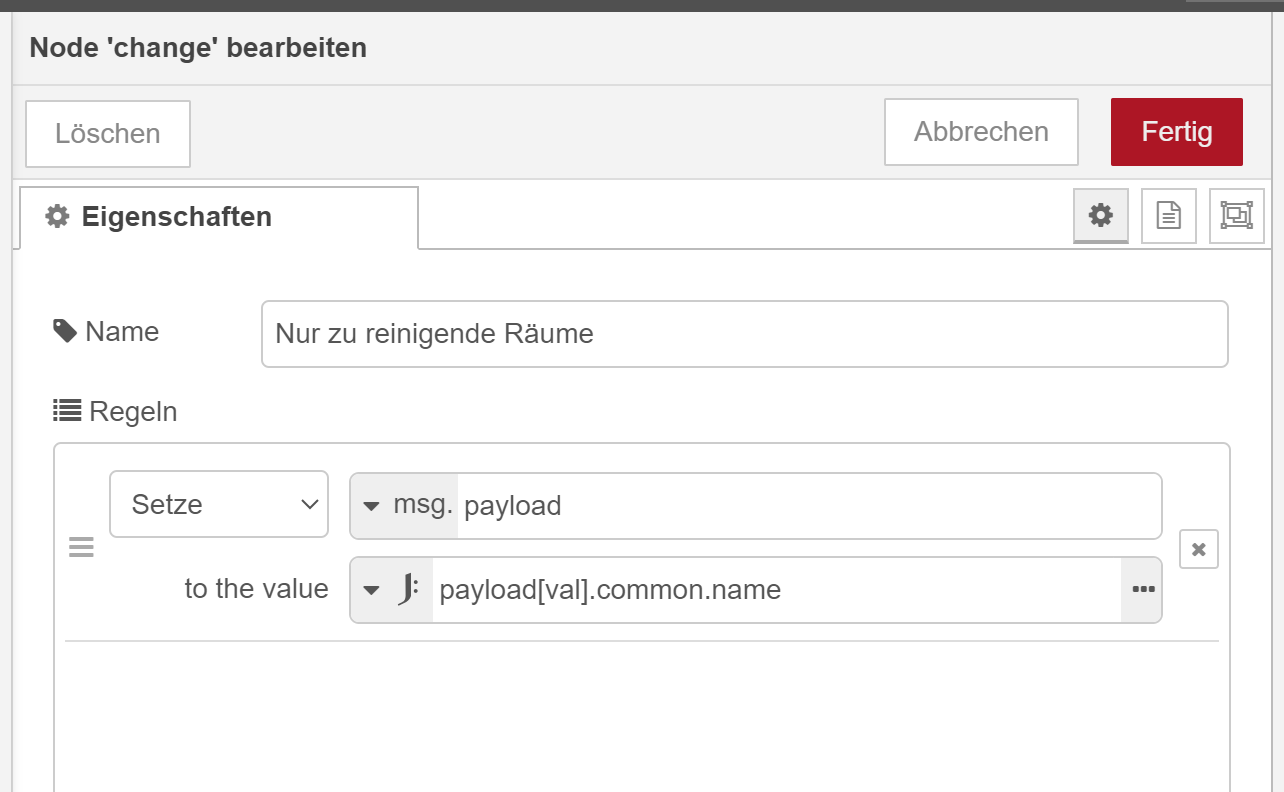Click the dialog title 'Node 'change' bearbeiten'
This screenshot has width=1284, height=792.
pyautogui.click(x=198, y=47)
